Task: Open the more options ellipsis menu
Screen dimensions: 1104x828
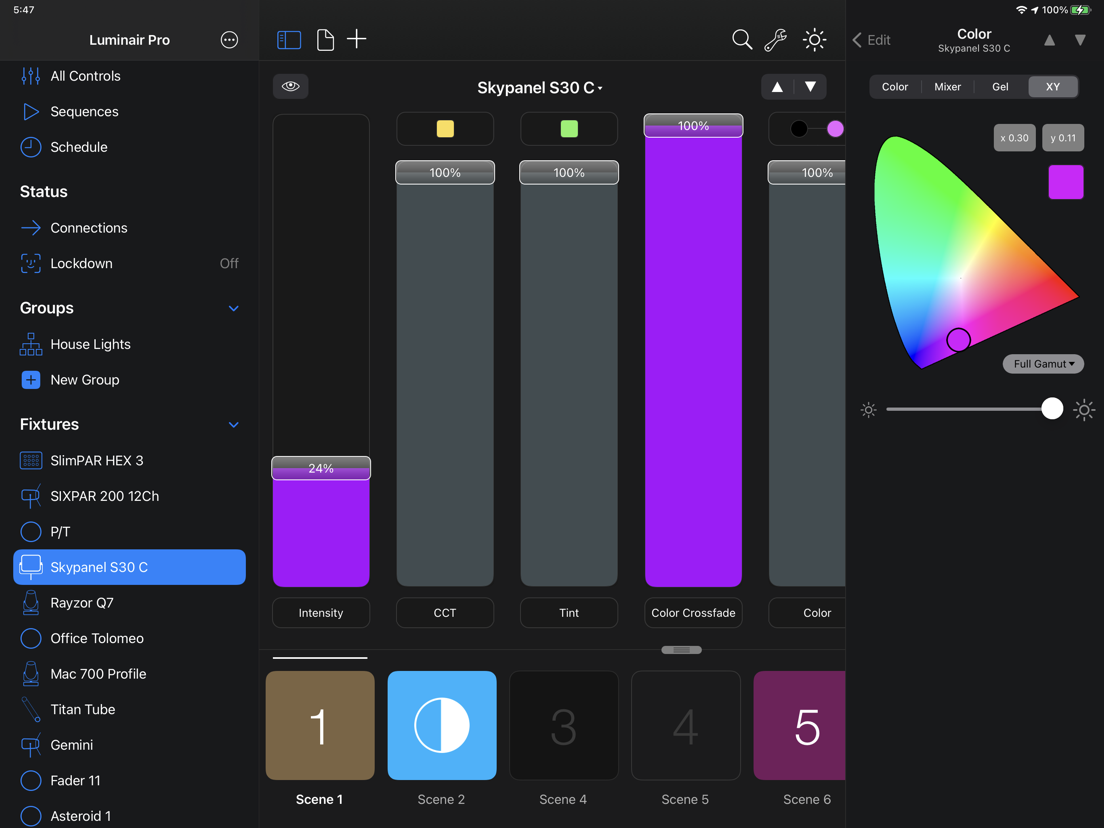Action: point(229,40)
